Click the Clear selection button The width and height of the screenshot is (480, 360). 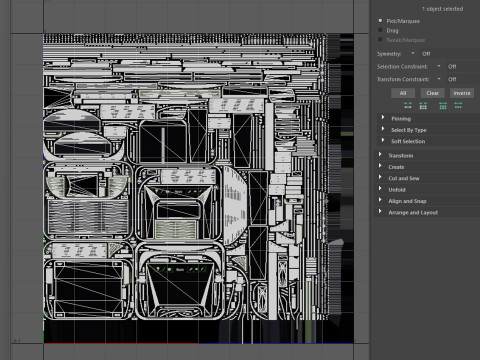pos(432,93)
